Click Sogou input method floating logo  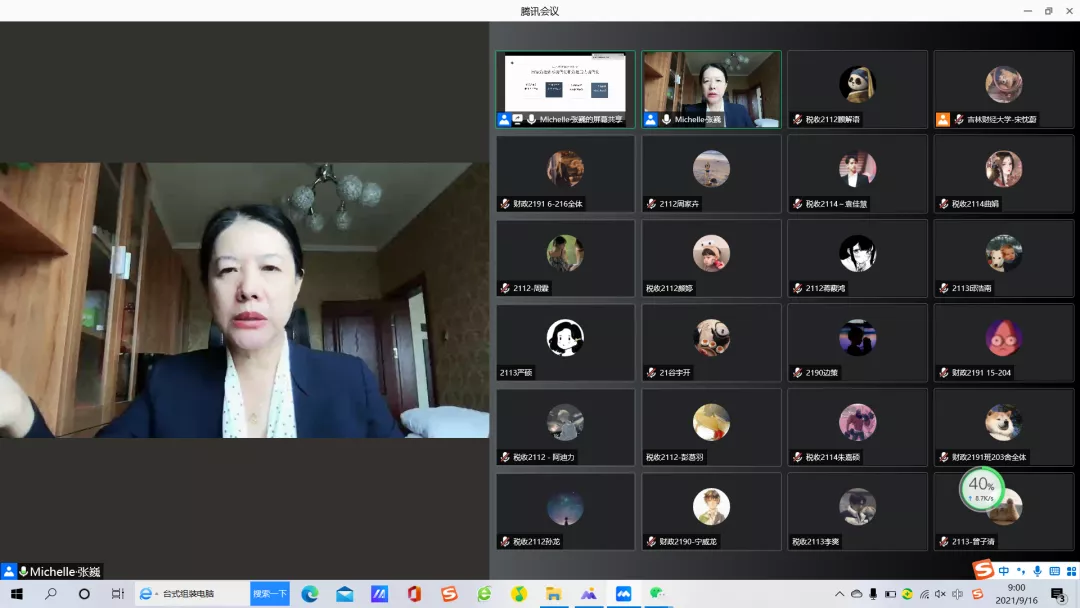[x=984, y=570]
